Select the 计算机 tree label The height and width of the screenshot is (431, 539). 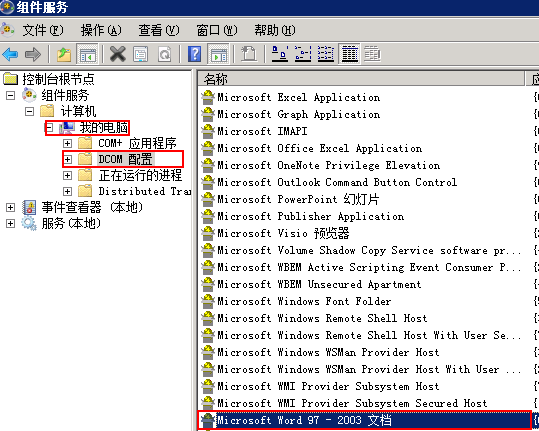(78, 111)
